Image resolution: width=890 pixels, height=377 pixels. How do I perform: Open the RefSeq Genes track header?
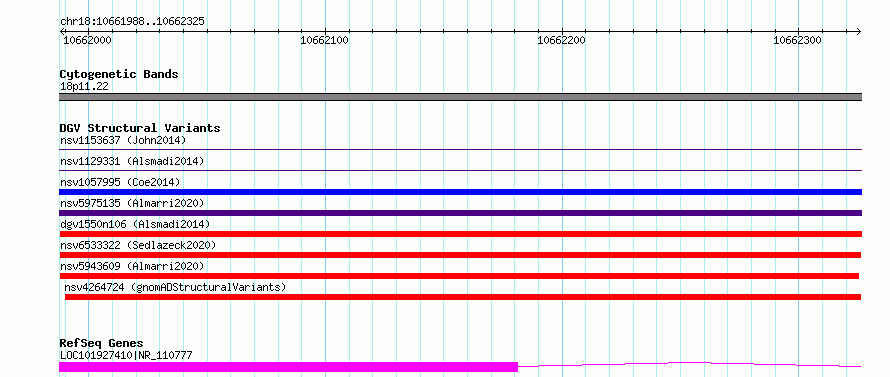102,344
